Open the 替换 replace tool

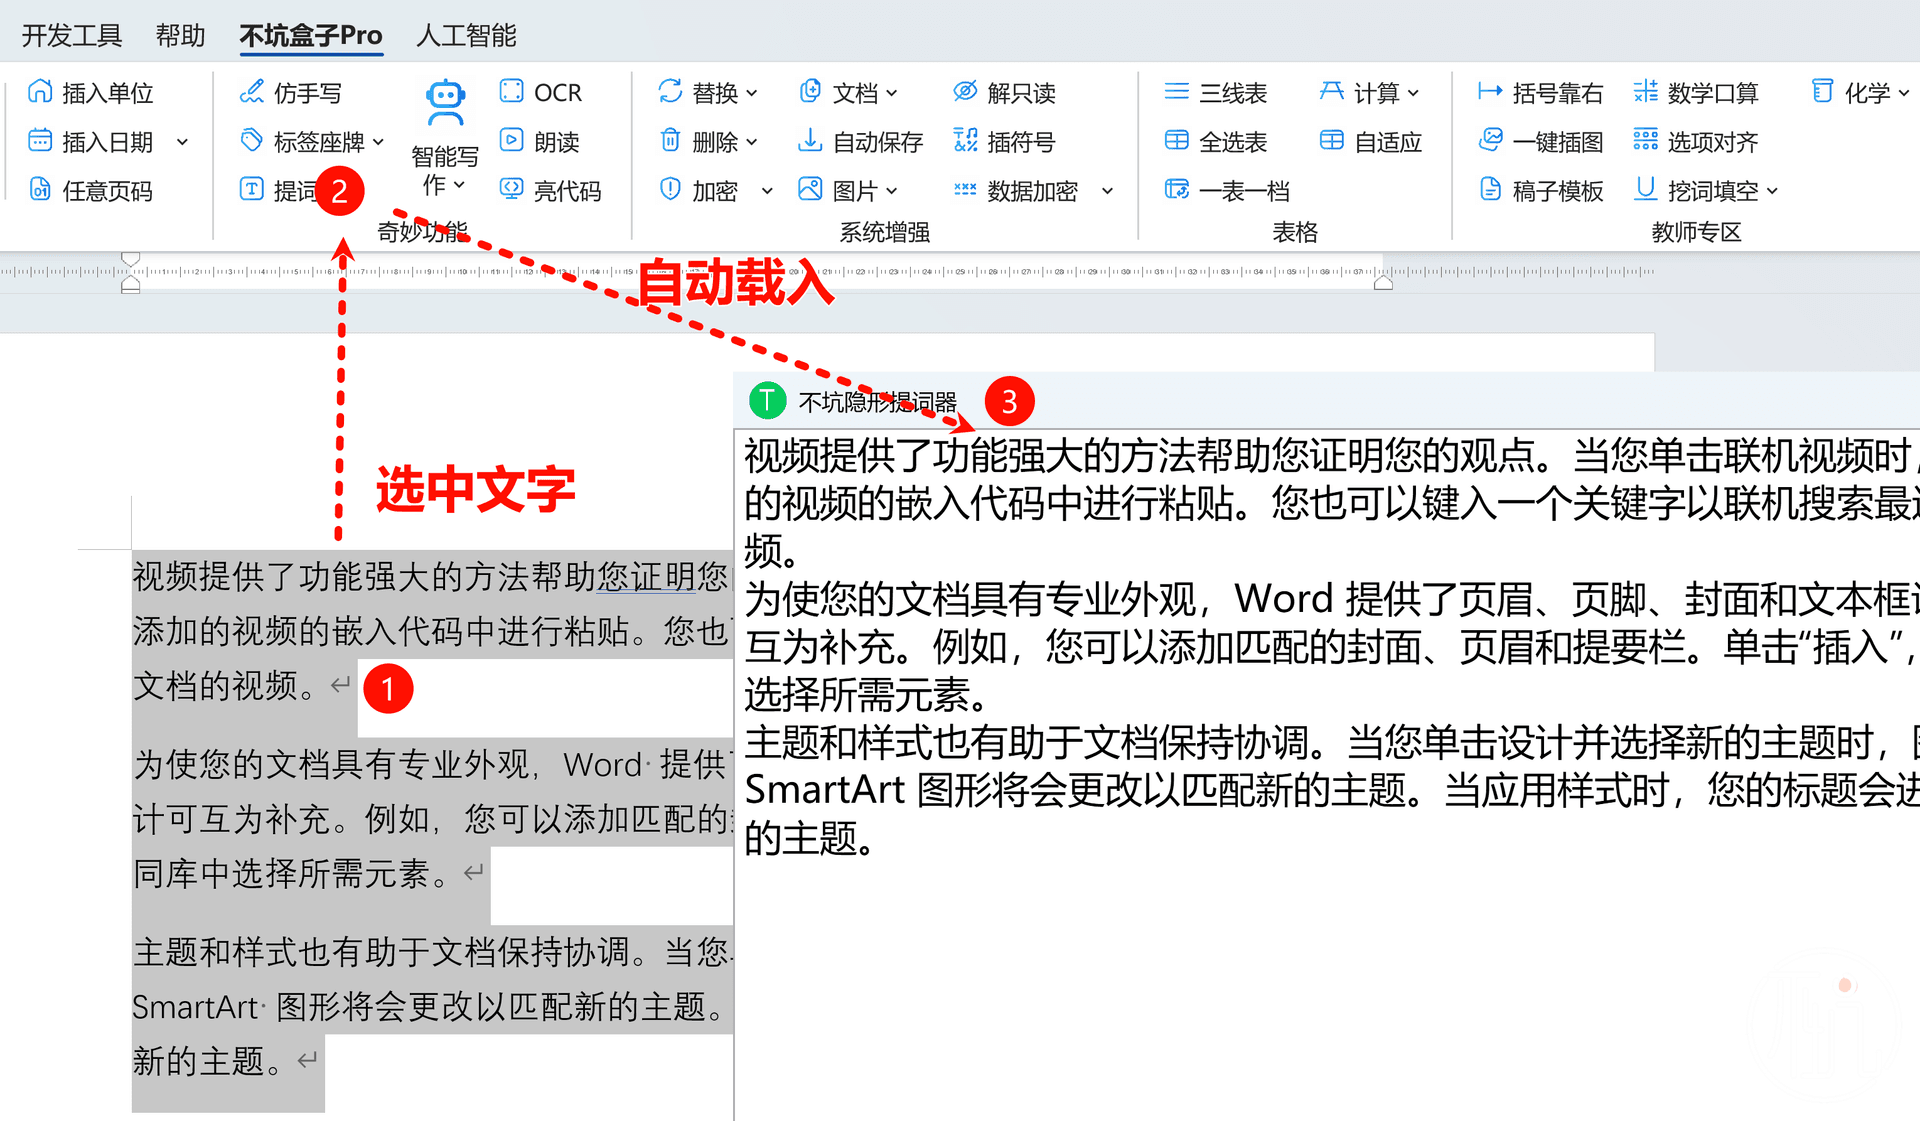click(698, 92)
